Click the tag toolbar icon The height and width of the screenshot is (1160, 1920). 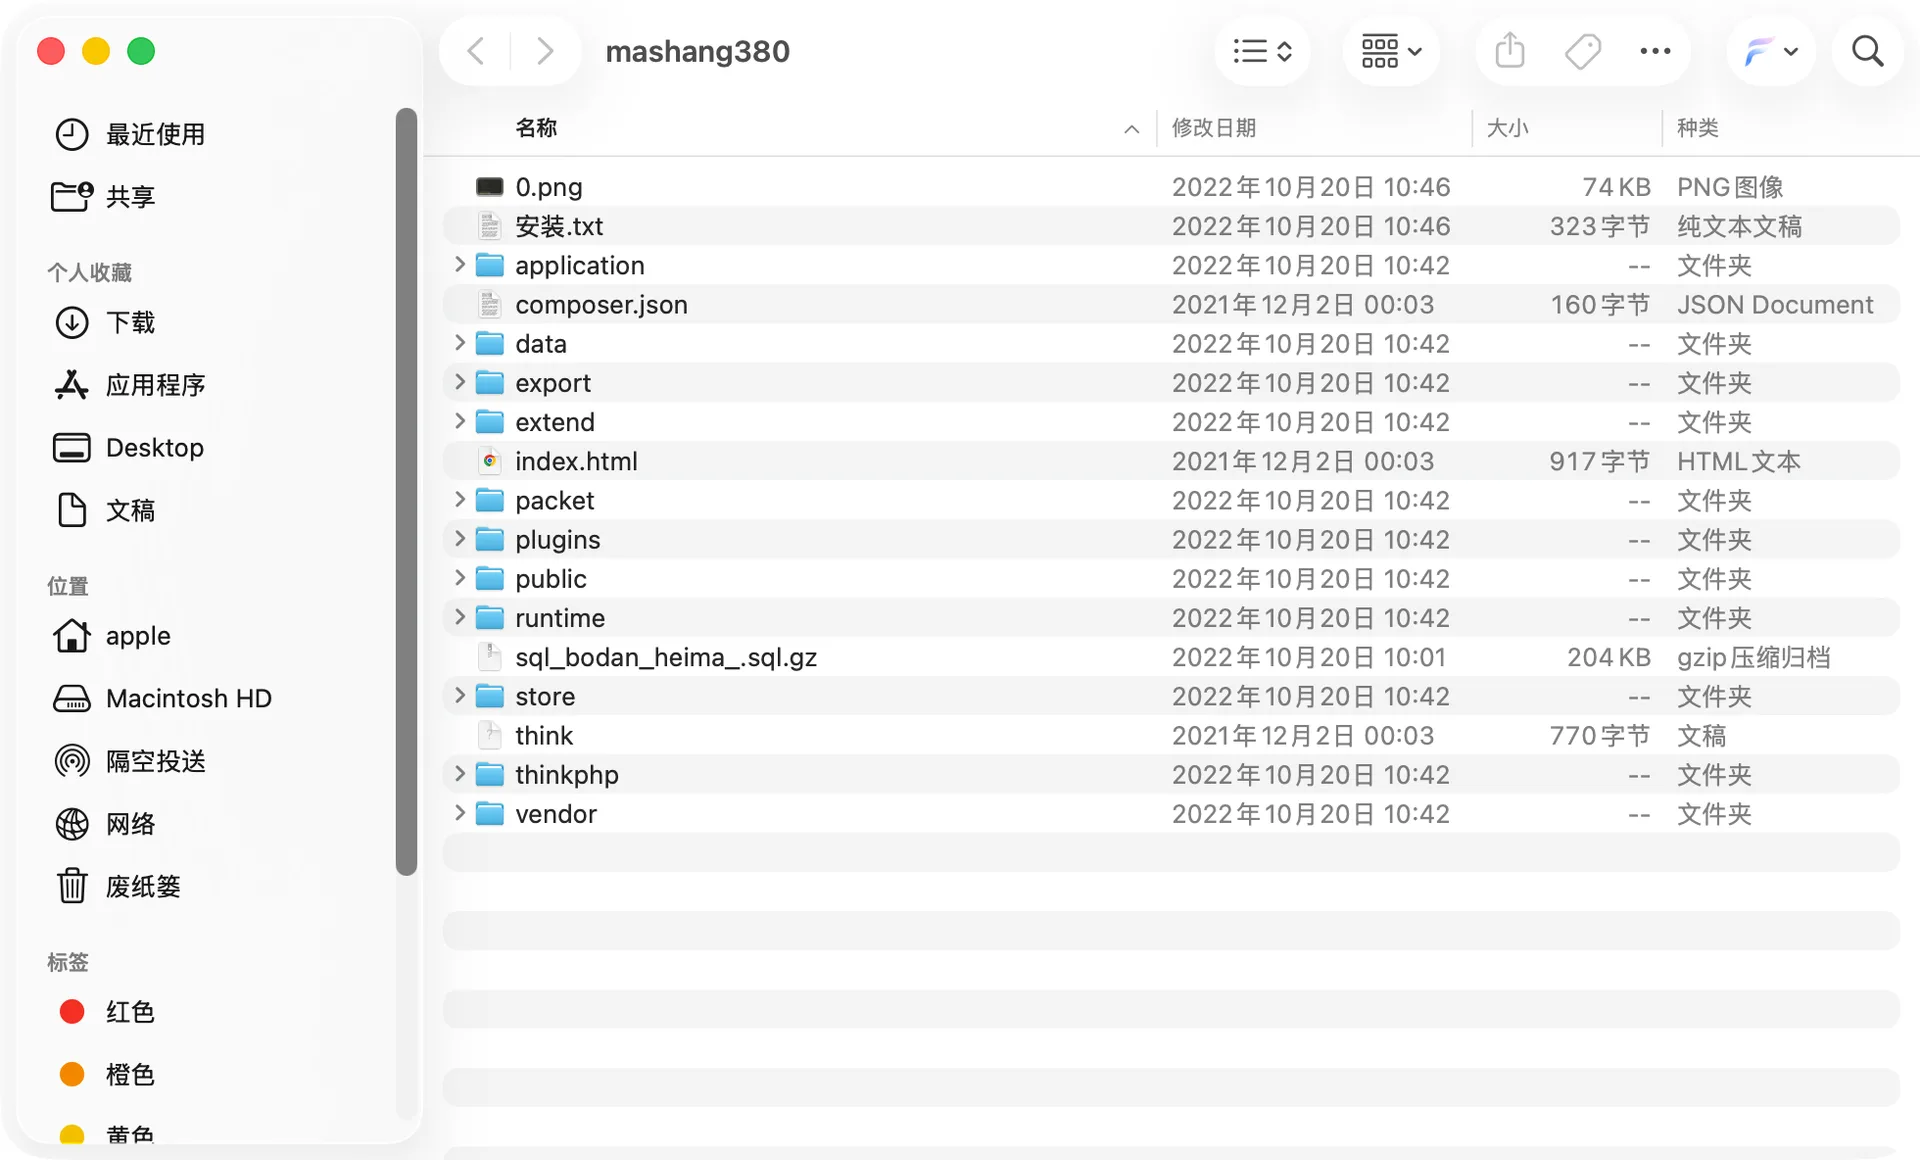(x=1583, y=51)
